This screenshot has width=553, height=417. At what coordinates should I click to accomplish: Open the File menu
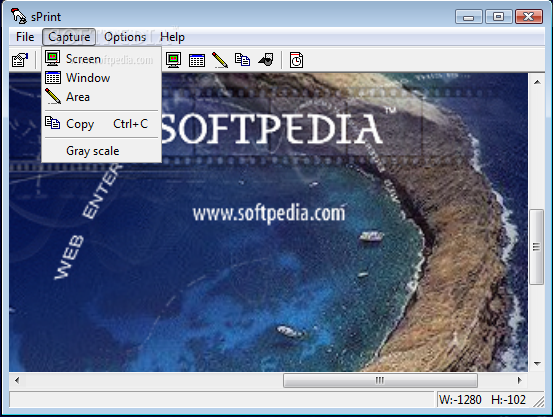coord(25,37)
